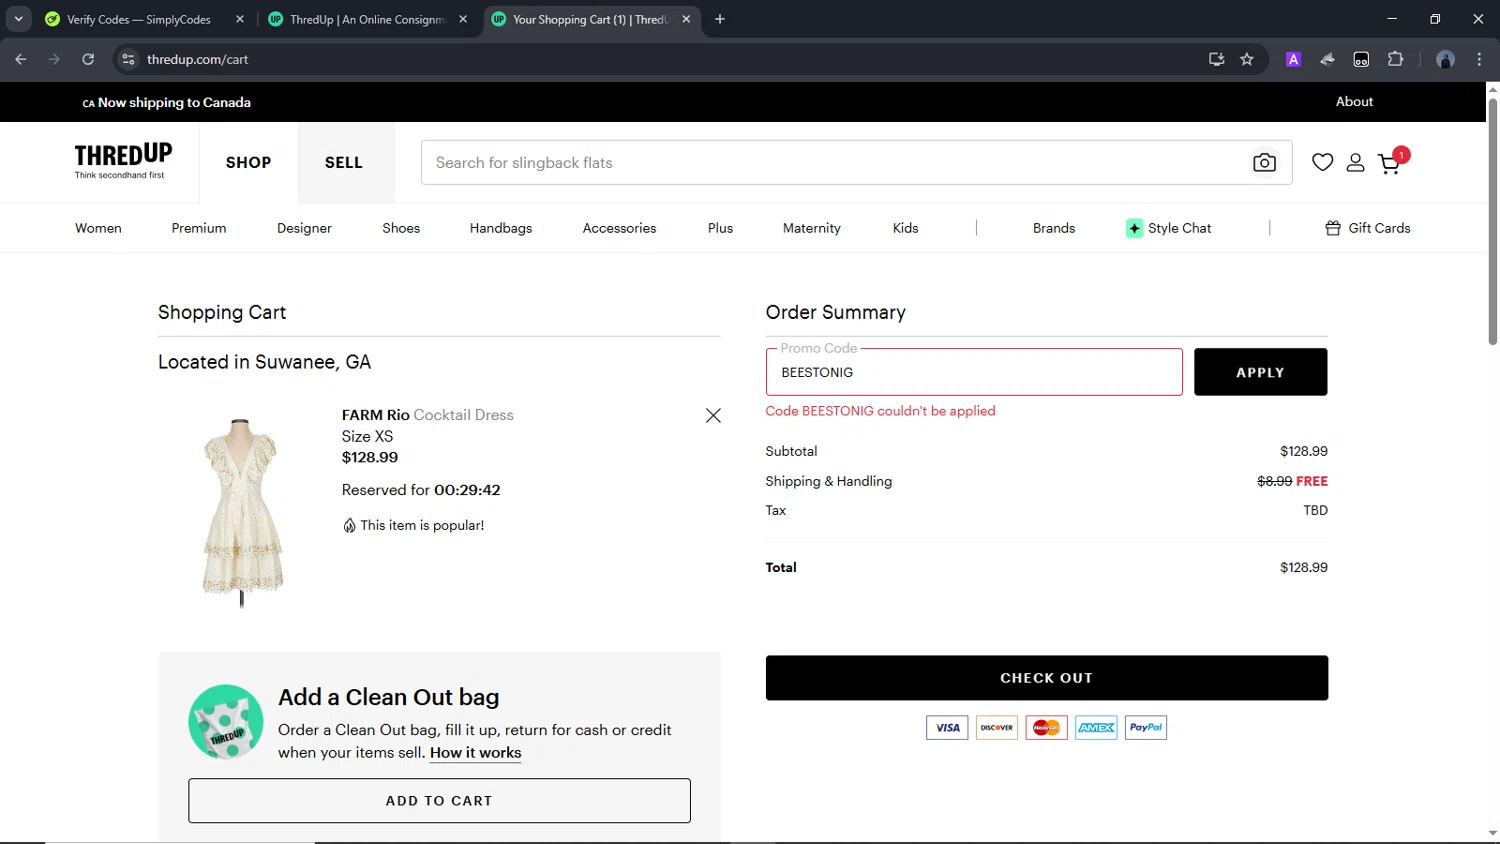Screen dimensions: 1500x844
Task: Select the Handbags category menu
Action: click(x=500, y=228)
